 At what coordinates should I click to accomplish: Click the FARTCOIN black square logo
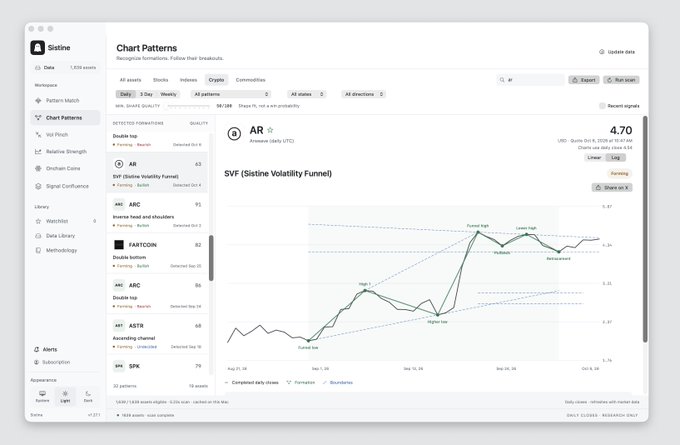coord(119,245)
